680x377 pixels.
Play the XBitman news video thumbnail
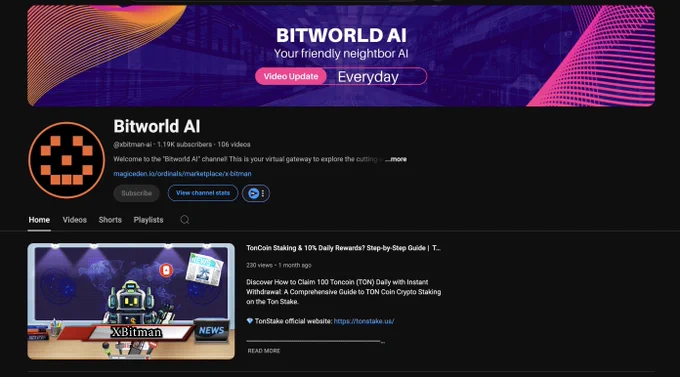(131, 301)
